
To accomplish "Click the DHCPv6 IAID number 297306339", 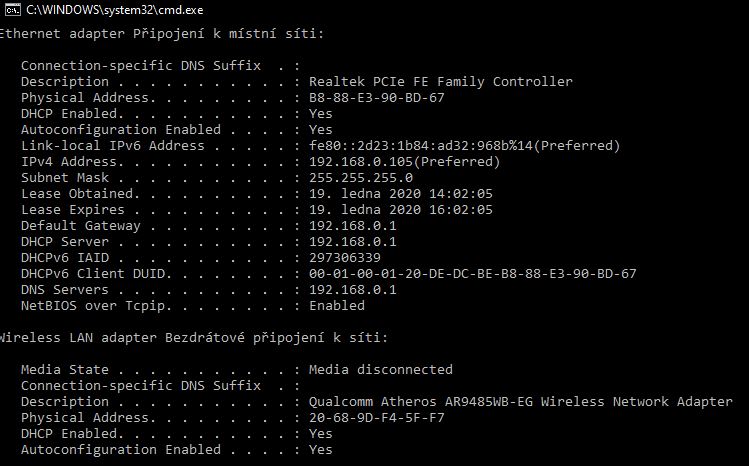I will click(x=345, y=258).
